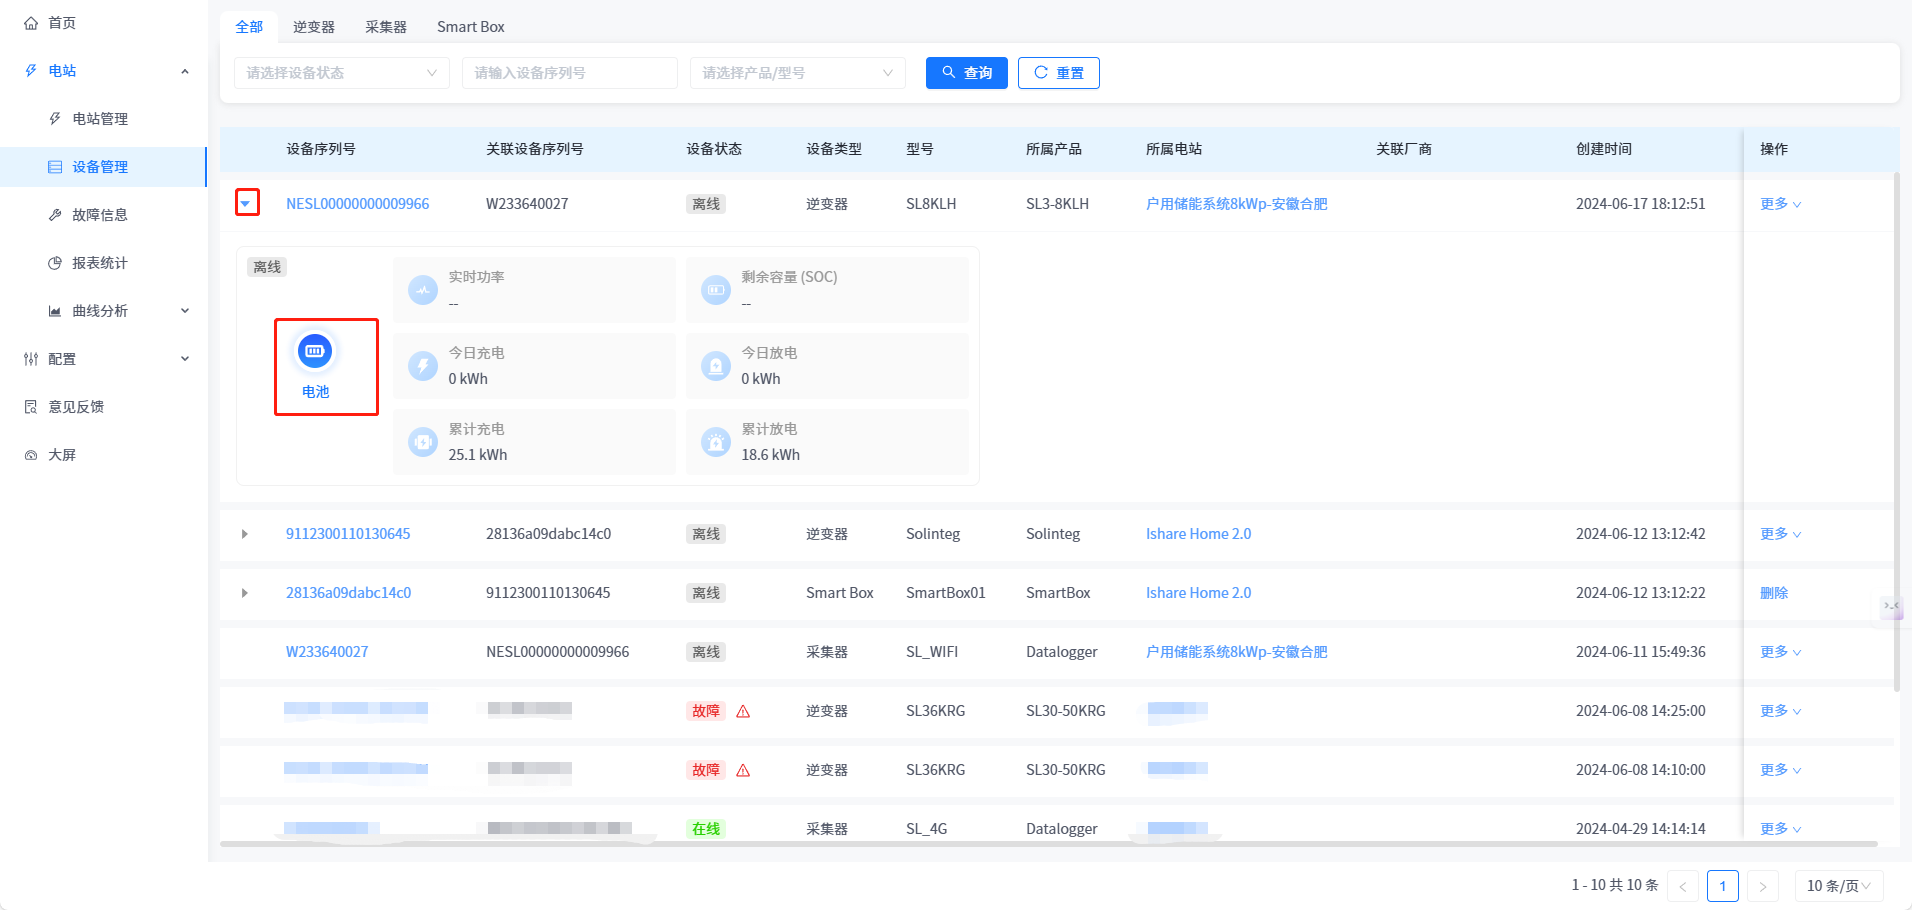The height and width of the screenshot is (910, 1912).
Task: Click the remaining capacity SOC icon
Action: (716, 290)
